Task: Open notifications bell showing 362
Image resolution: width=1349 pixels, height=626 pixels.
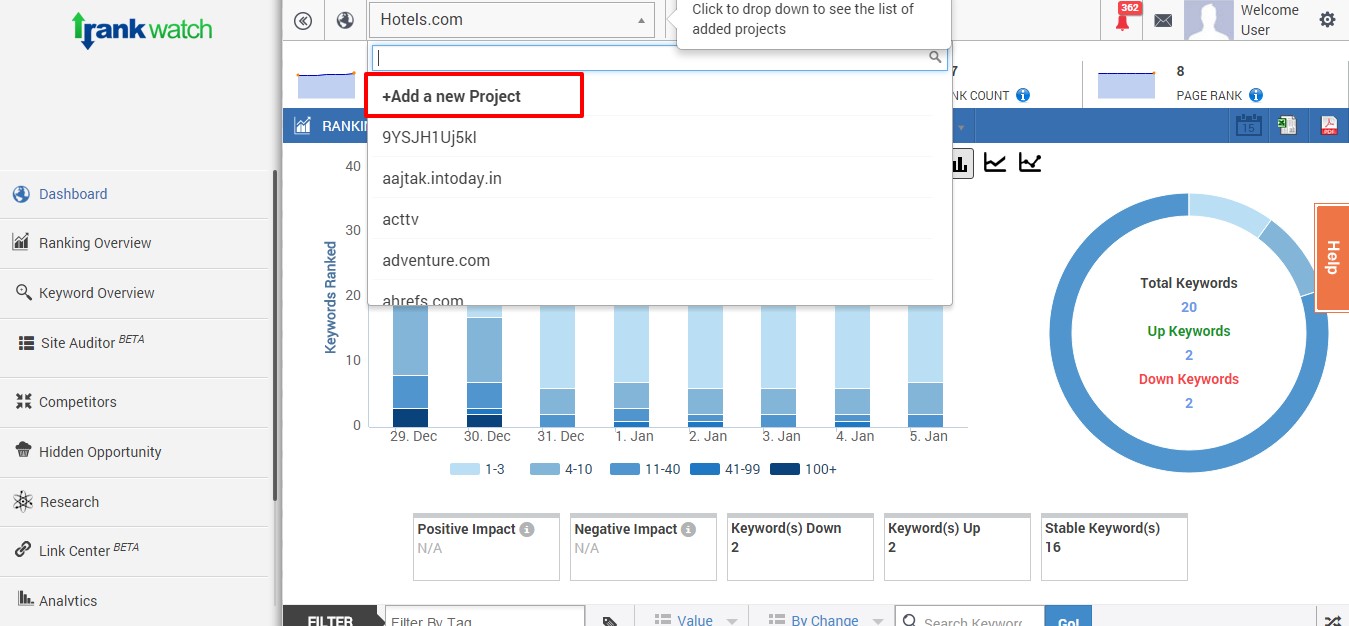Action: (1125, 18)
